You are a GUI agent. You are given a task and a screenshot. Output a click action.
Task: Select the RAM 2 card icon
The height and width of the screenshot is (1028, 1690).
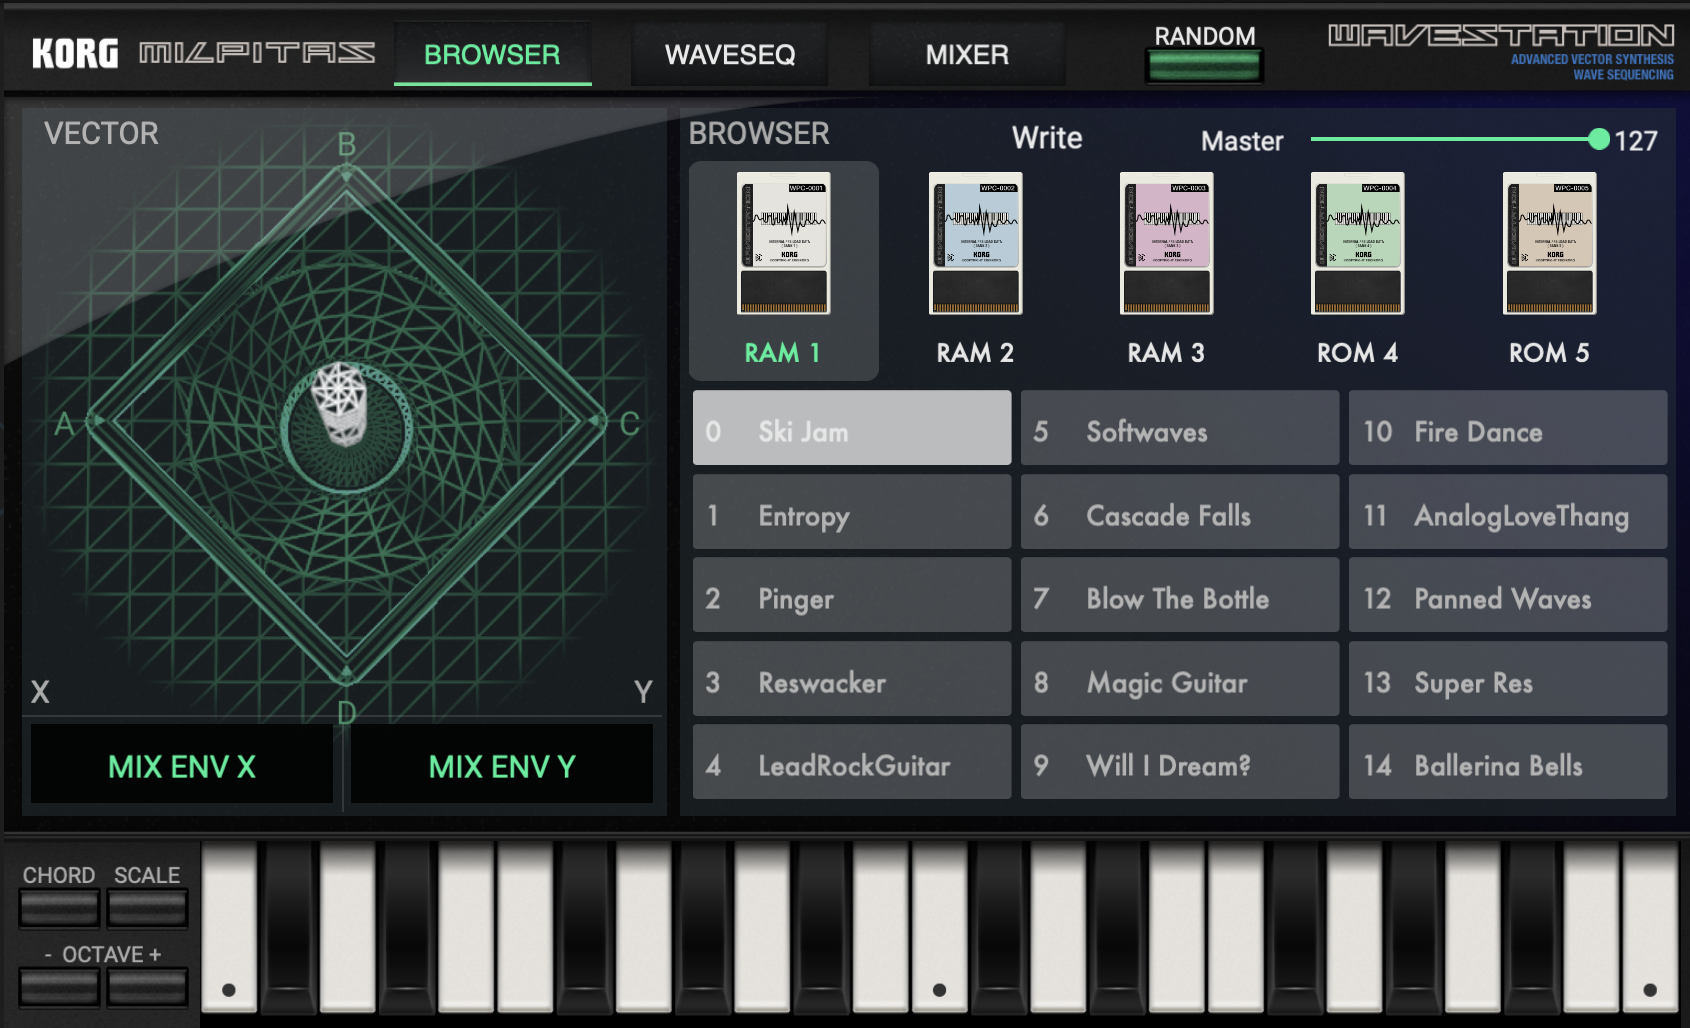coord(975,243)
